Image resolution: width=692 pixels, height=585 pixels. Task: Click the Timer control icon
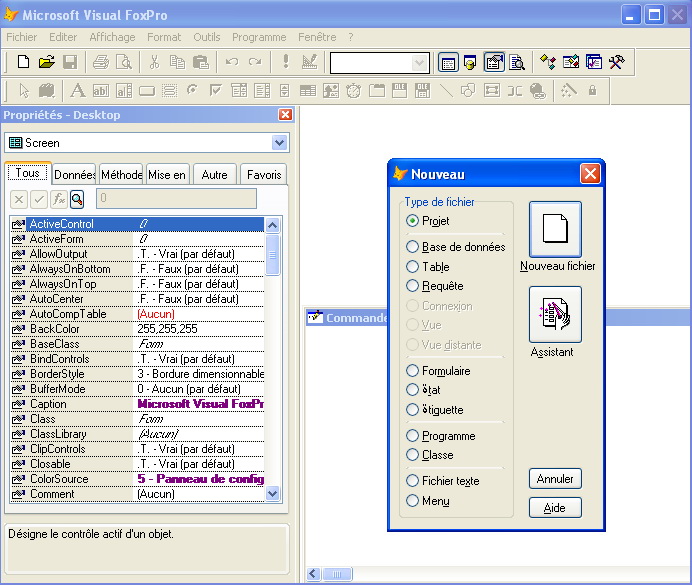[354, 91]
